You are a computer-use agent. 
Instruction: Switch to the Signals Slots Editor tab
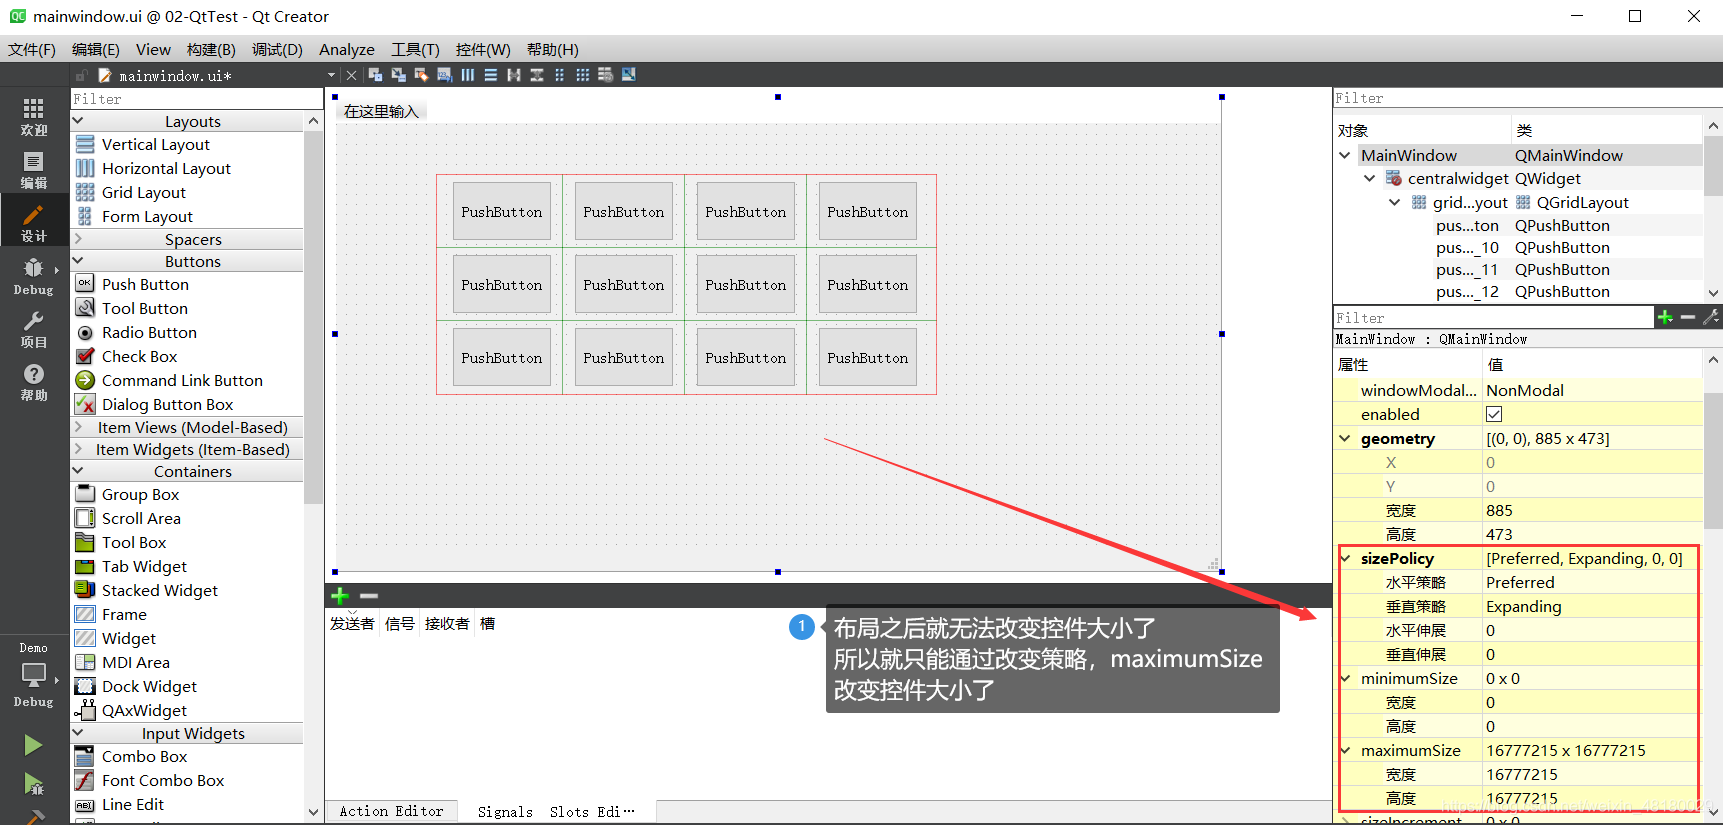[556, 812]
